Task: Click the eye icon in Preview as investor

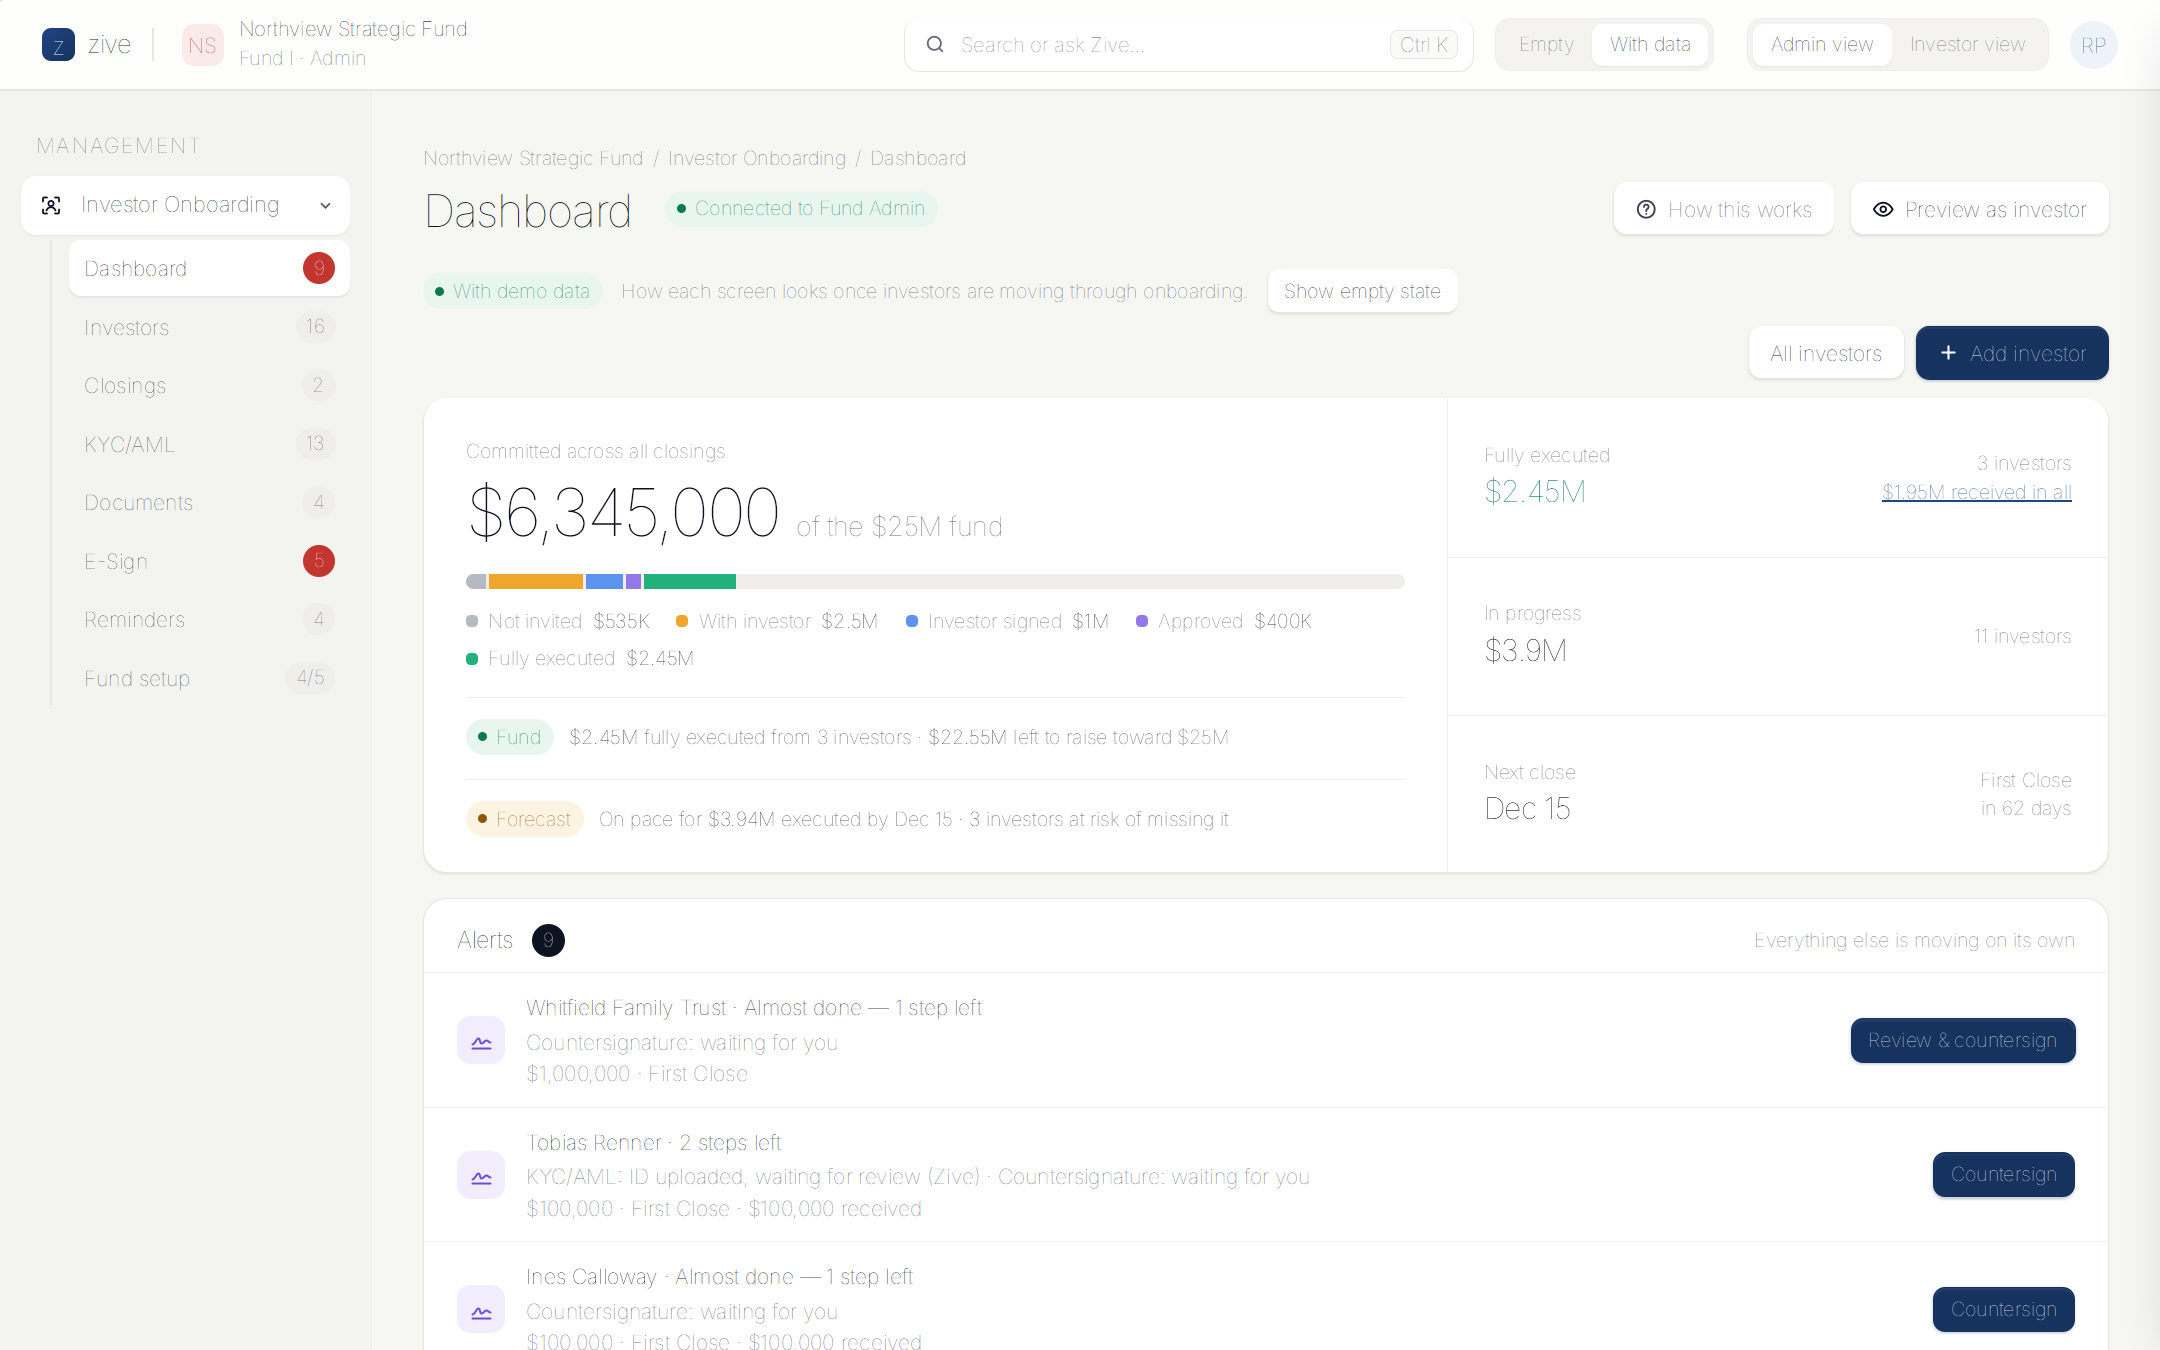Action: (1883, 210)
